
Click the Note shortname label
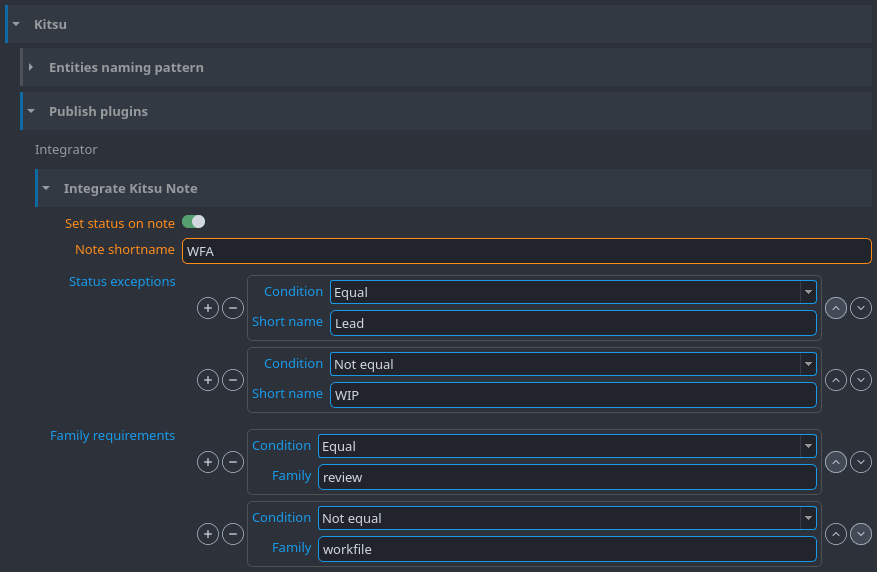pos(125,250)
